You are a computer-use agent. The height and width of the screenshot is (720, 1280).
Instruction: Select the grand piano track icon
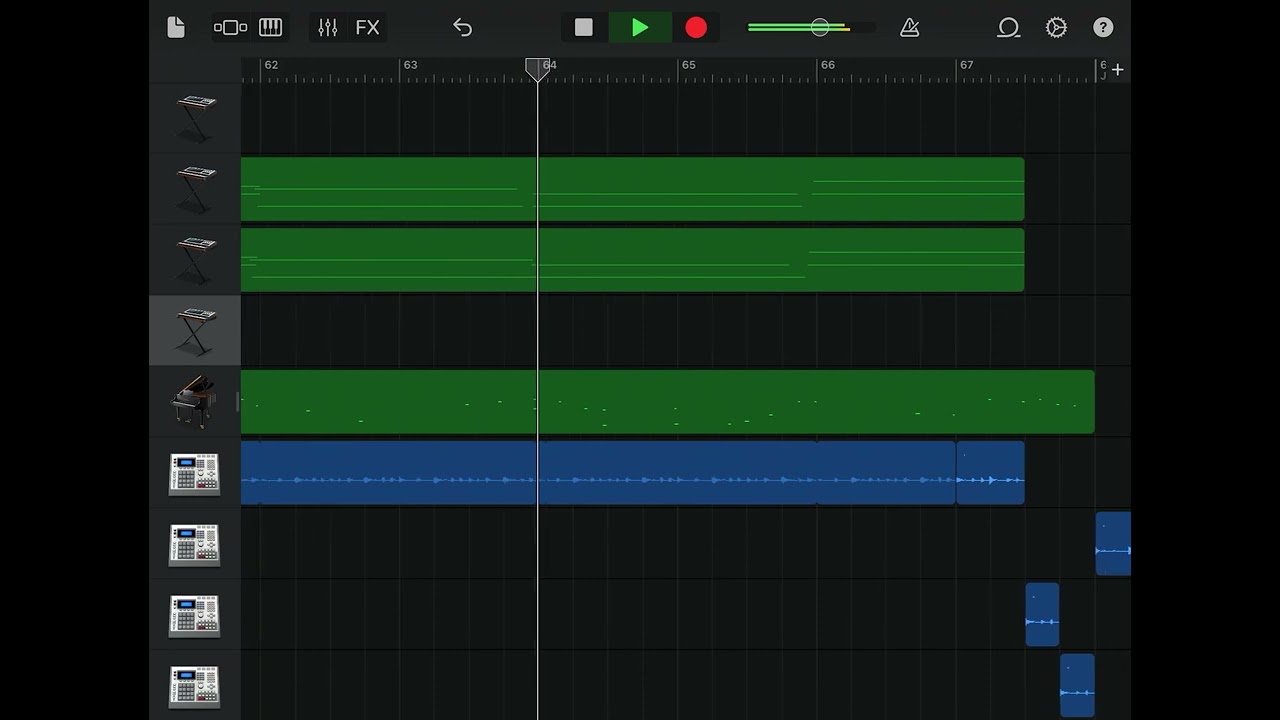pyautogui.click(x=195, y=402)
